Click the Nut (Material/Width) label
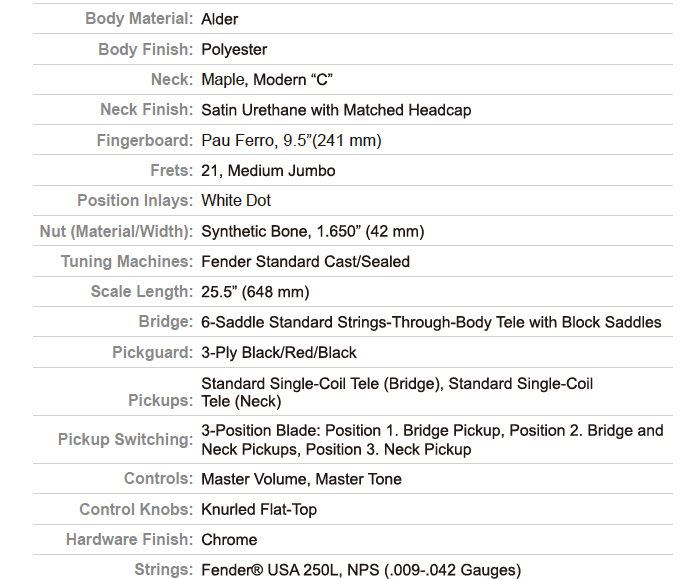The width and height of the screenshot is (697, 579). (x=116, y=231)
